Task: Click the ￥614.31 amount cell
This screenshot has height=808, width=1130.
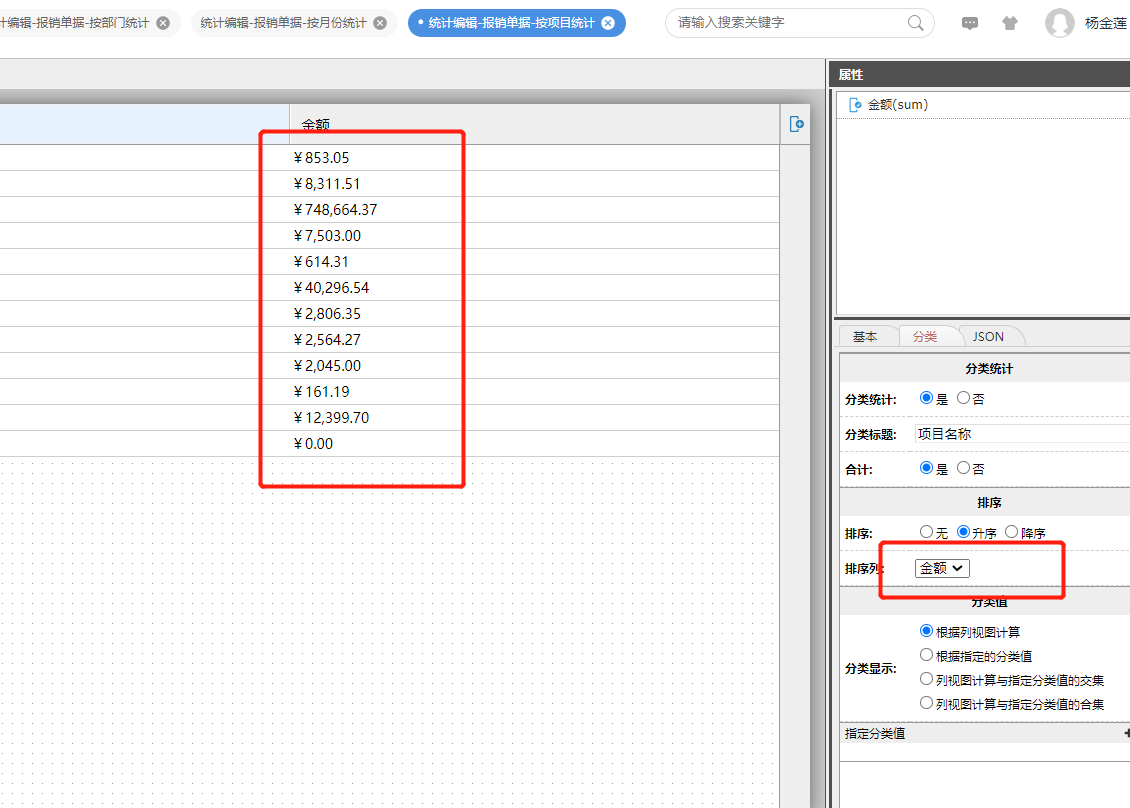Action: coord(534,262)
